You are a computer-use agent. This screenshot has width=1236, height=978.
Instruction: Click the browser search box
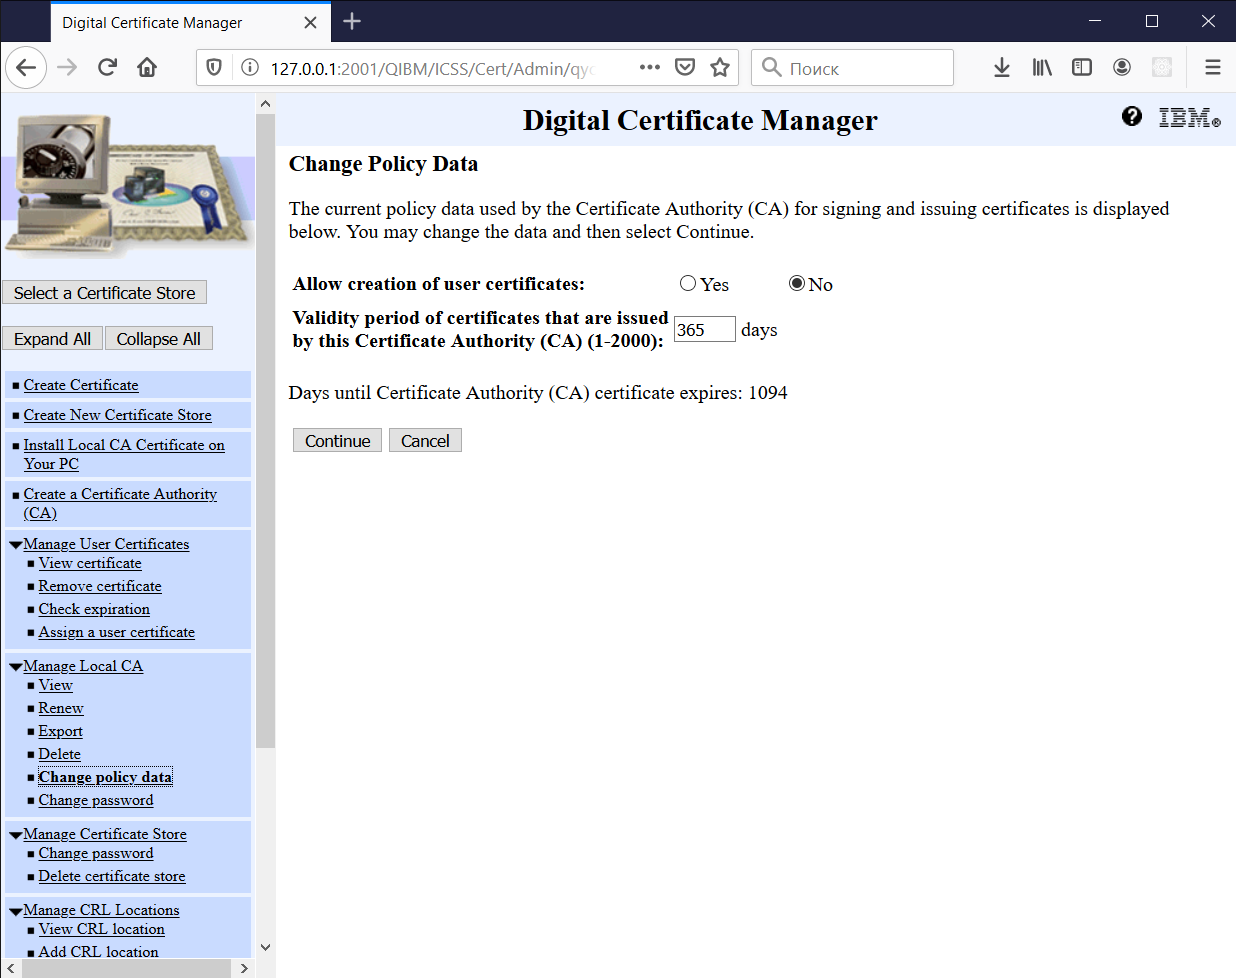pyautogui.click(x=852, y=68)
